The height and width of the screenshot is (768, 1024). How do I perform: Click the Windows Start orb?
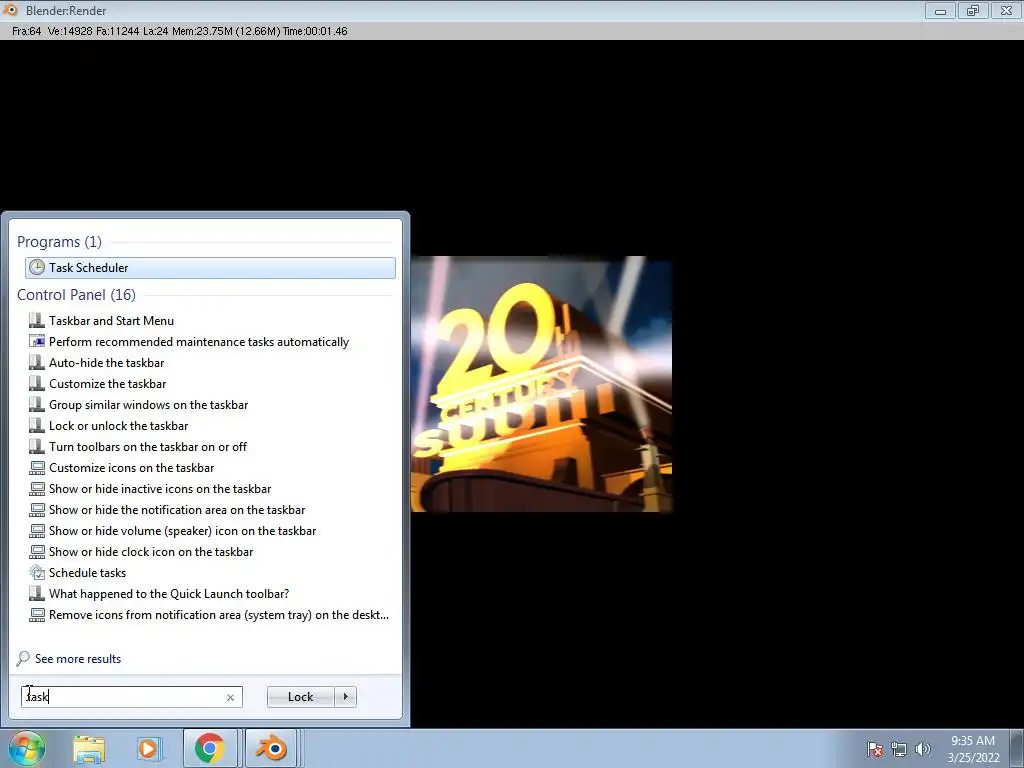(26, 748)
